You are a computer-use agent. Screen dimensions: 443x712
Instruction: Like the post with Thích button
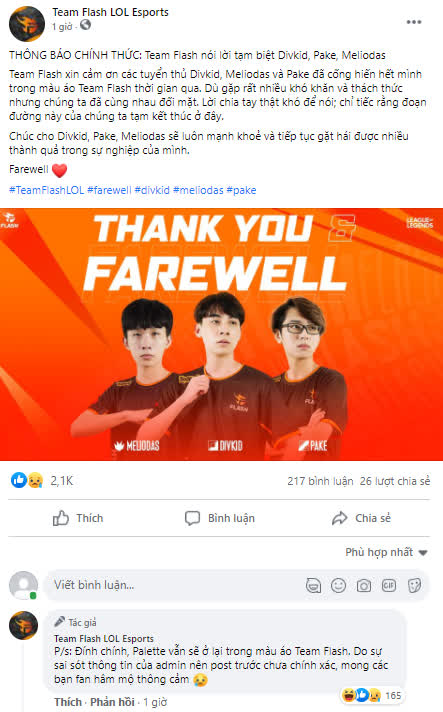coord(78,518)
